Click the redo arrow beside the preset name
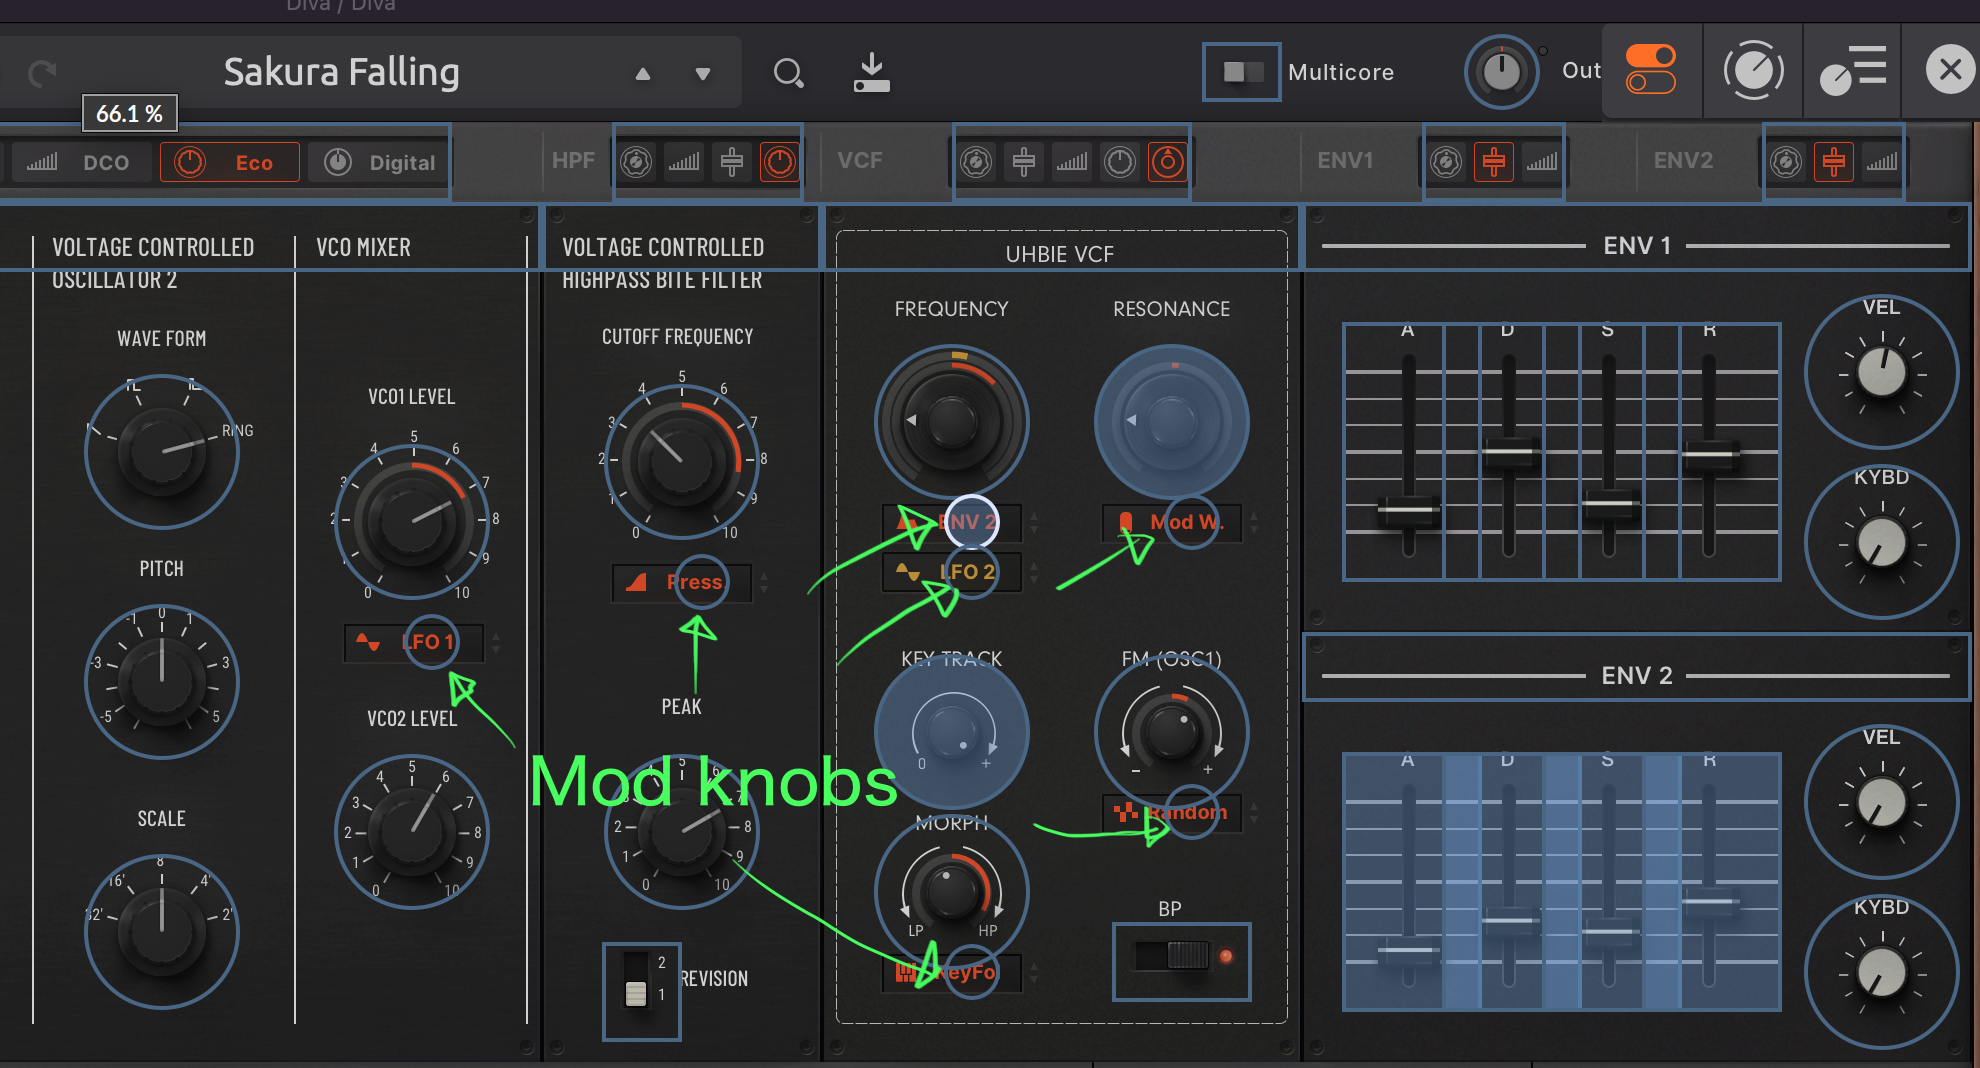The height and width of the screenshot is (1068, 1980). pyautogui.click(x=42, y=73)
